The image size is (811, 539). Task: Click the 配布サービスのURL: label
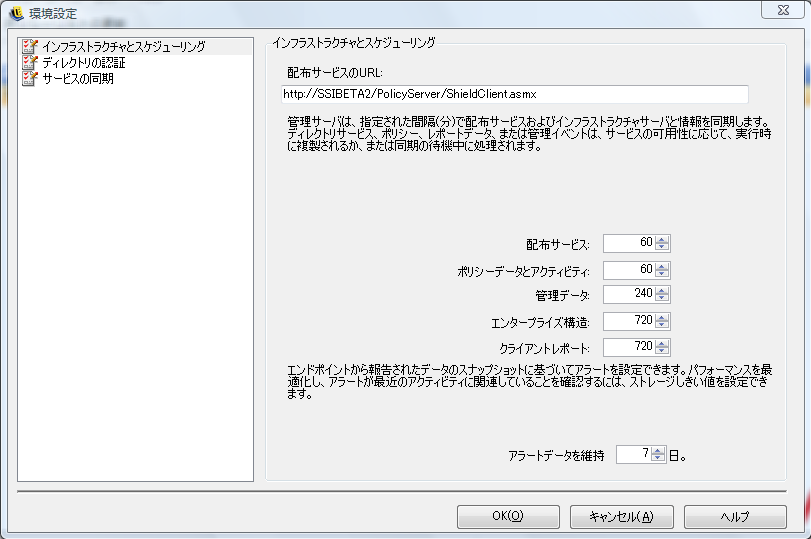[x=335, y=73]
